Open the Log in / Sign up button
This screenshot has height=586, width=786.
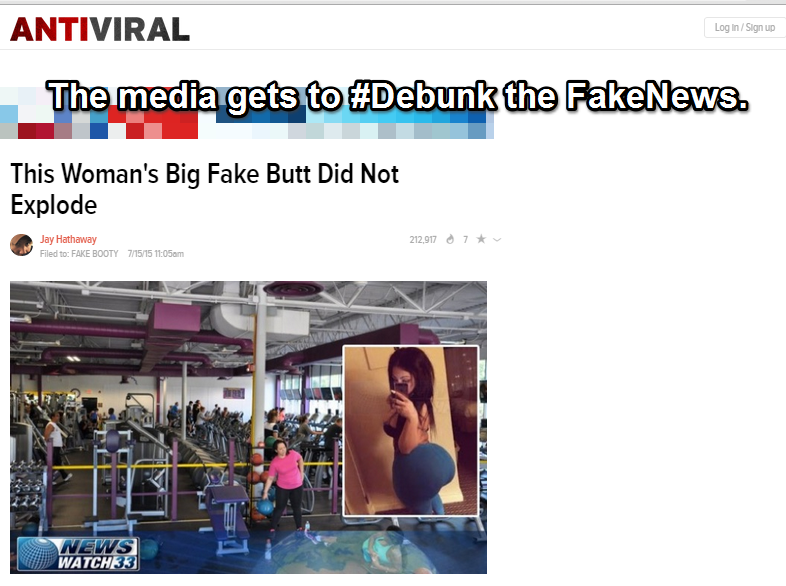point(744,28)
